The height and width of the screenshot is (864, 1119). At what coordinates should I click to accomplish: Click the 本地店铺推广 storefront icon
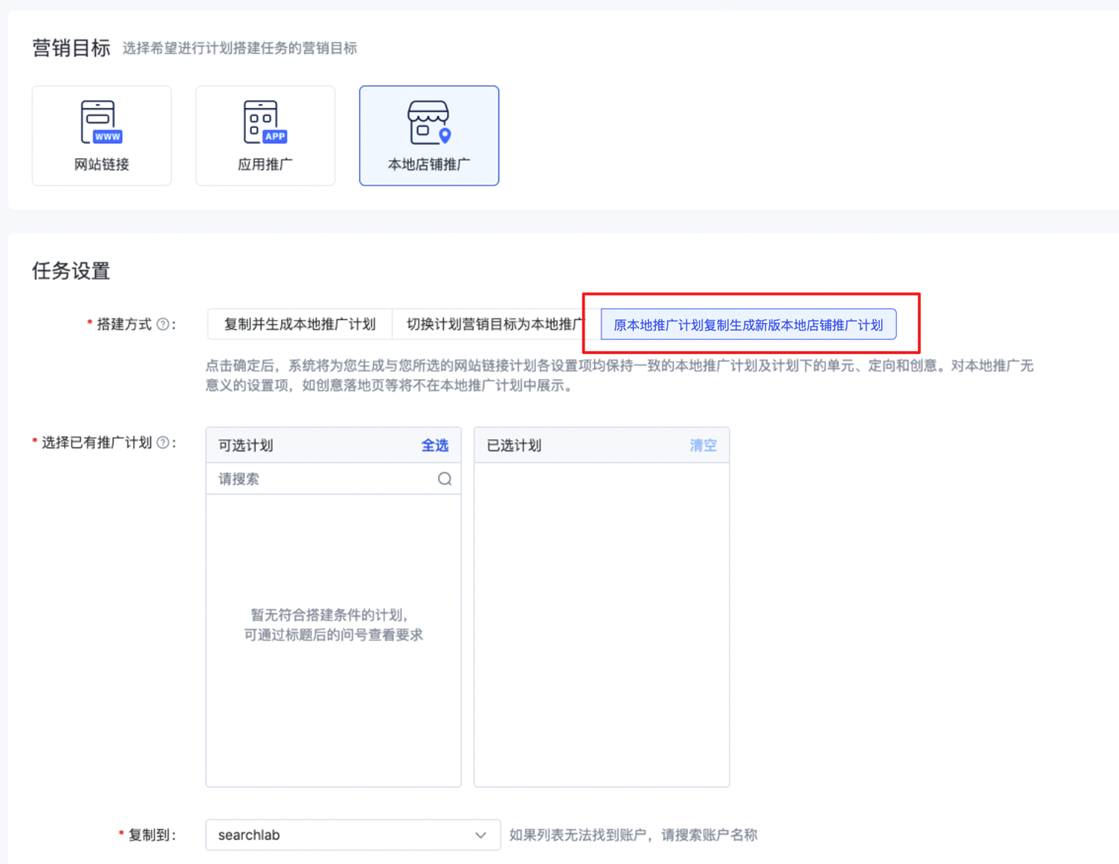point(429,123)
